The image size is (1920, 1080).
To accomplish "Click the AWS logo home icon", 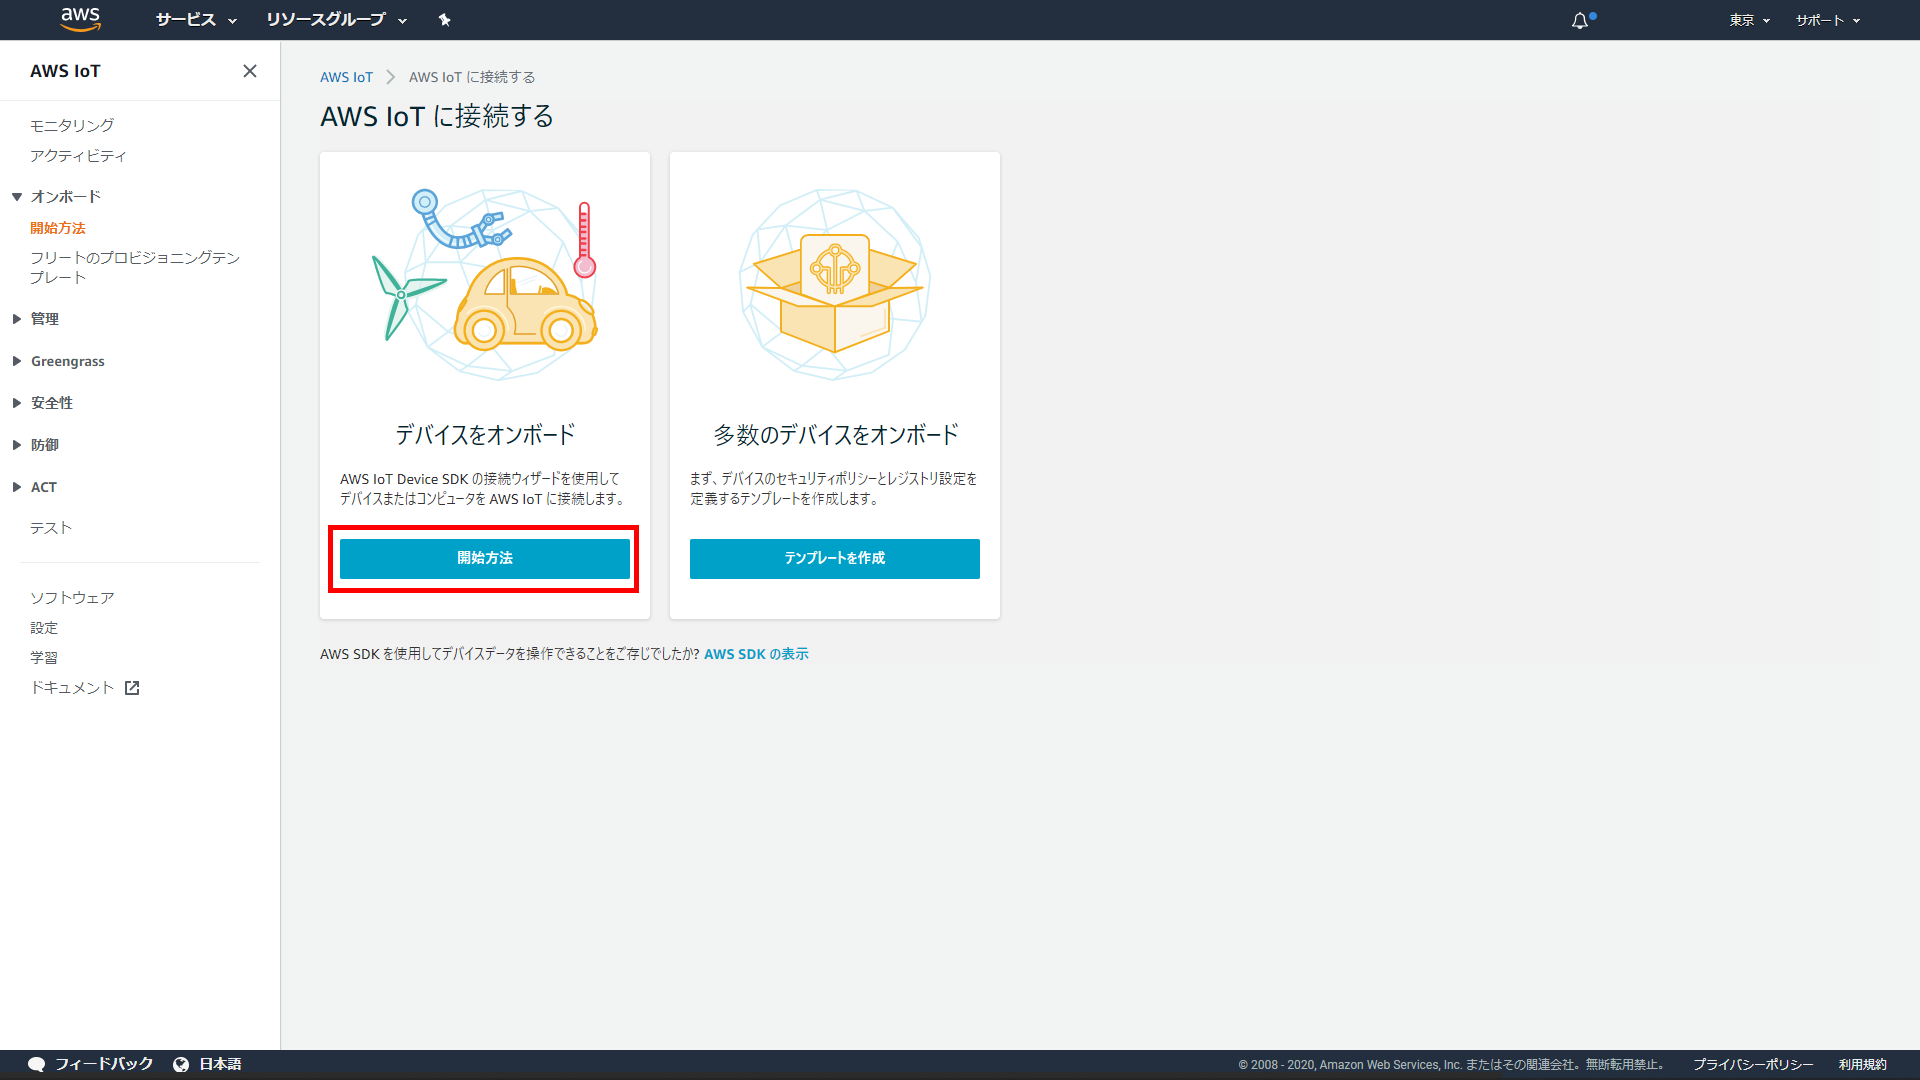I will (80, 19).
